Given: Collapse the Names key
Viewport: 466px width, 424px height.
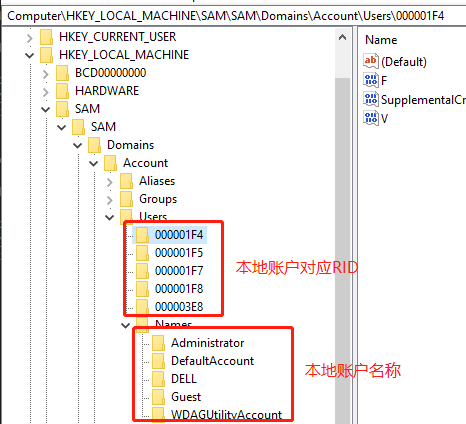Looking at the screenshot, I should tap(126, 325).
